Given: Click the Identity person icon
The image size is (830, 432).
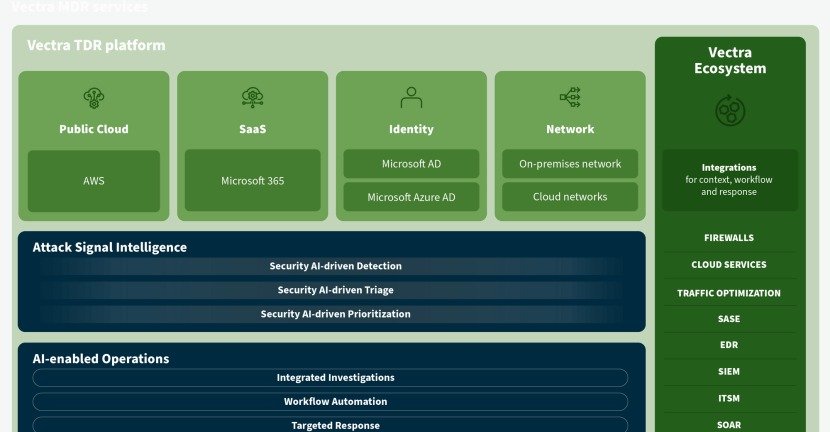Looking at the screenshot, I should pyautogui.click(x=411, y=98).
